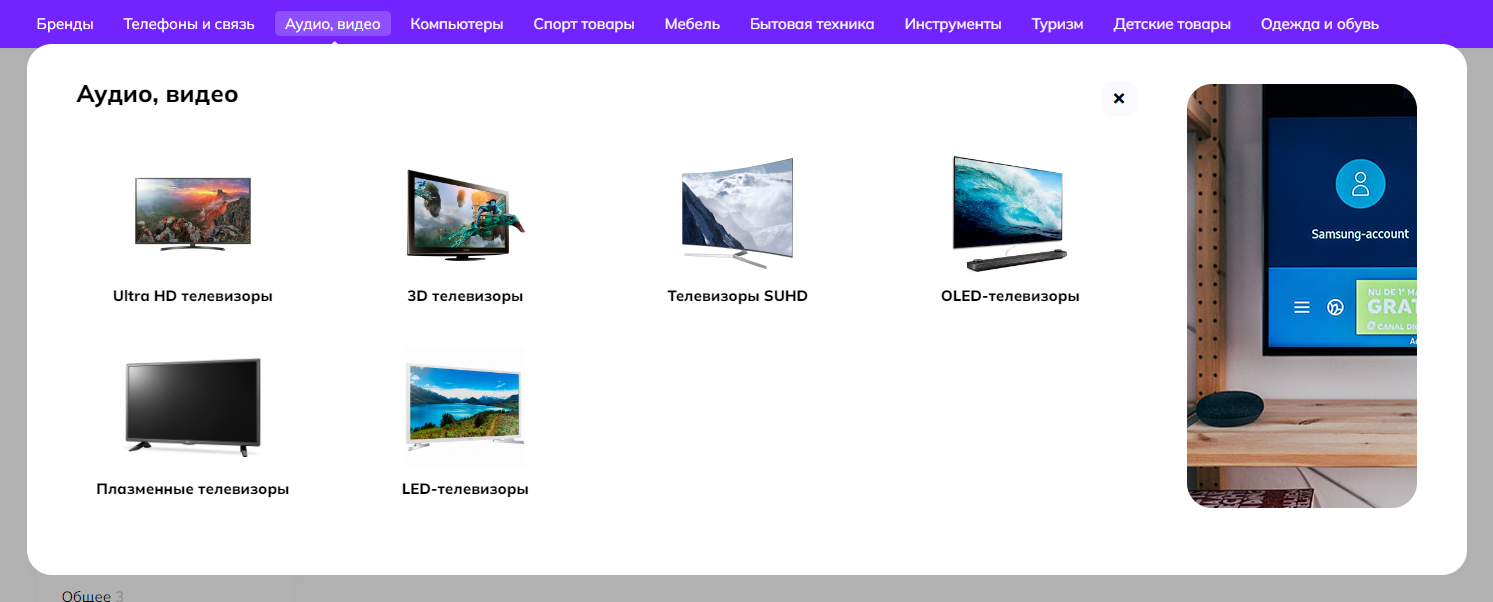Open the Инструменты menu item
Screen dimensions: 1493x602
pyautogui.click(x=952, y=24)
